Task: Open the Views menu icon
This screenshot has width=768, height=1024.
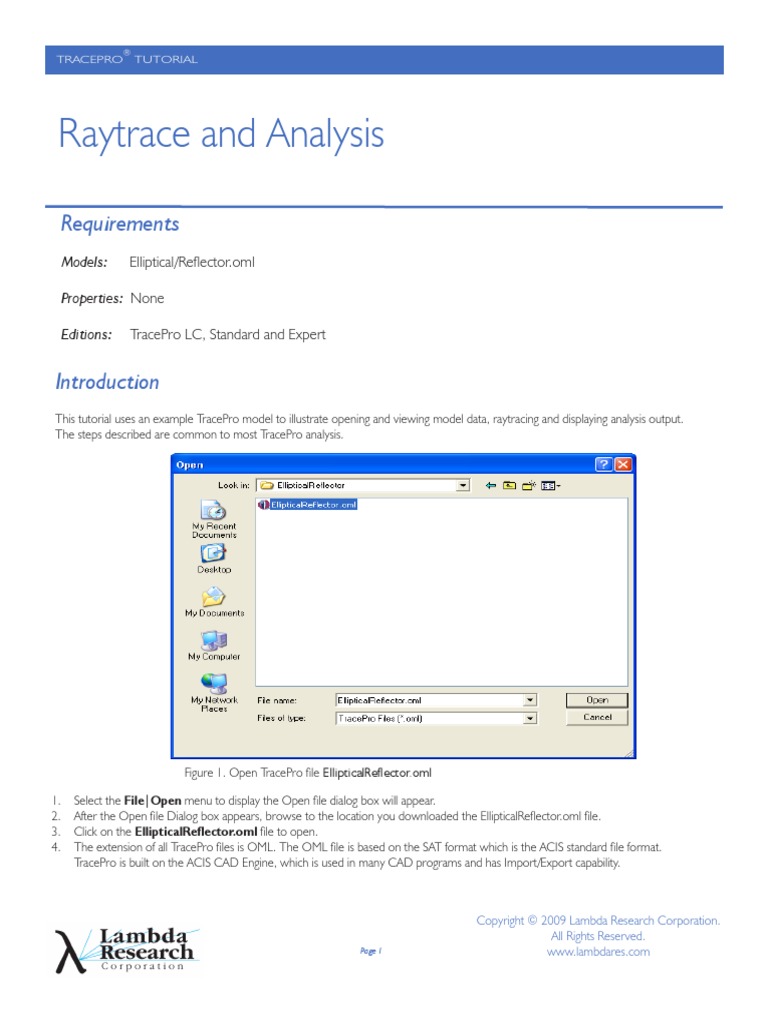Action: coord(550,485)
